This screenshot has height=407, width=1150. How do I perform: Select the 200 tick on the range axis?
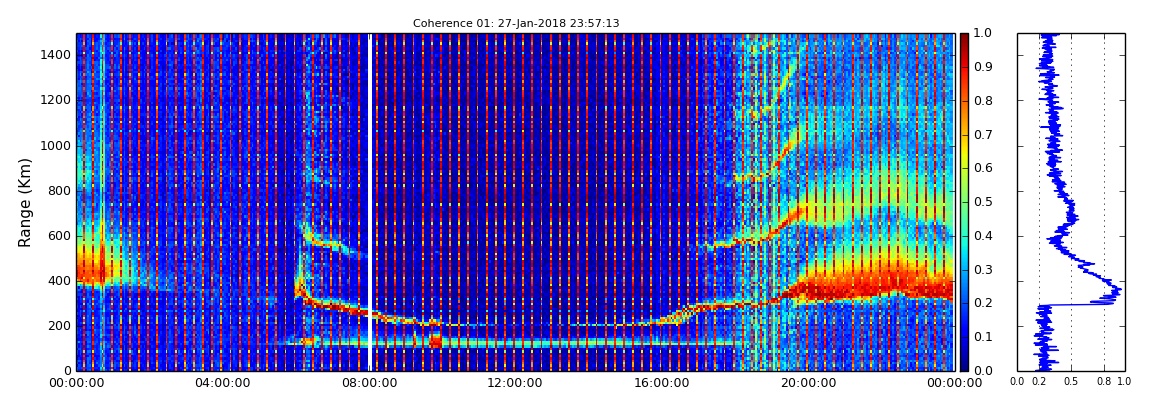pyautogui.click(x=60, y=326)
